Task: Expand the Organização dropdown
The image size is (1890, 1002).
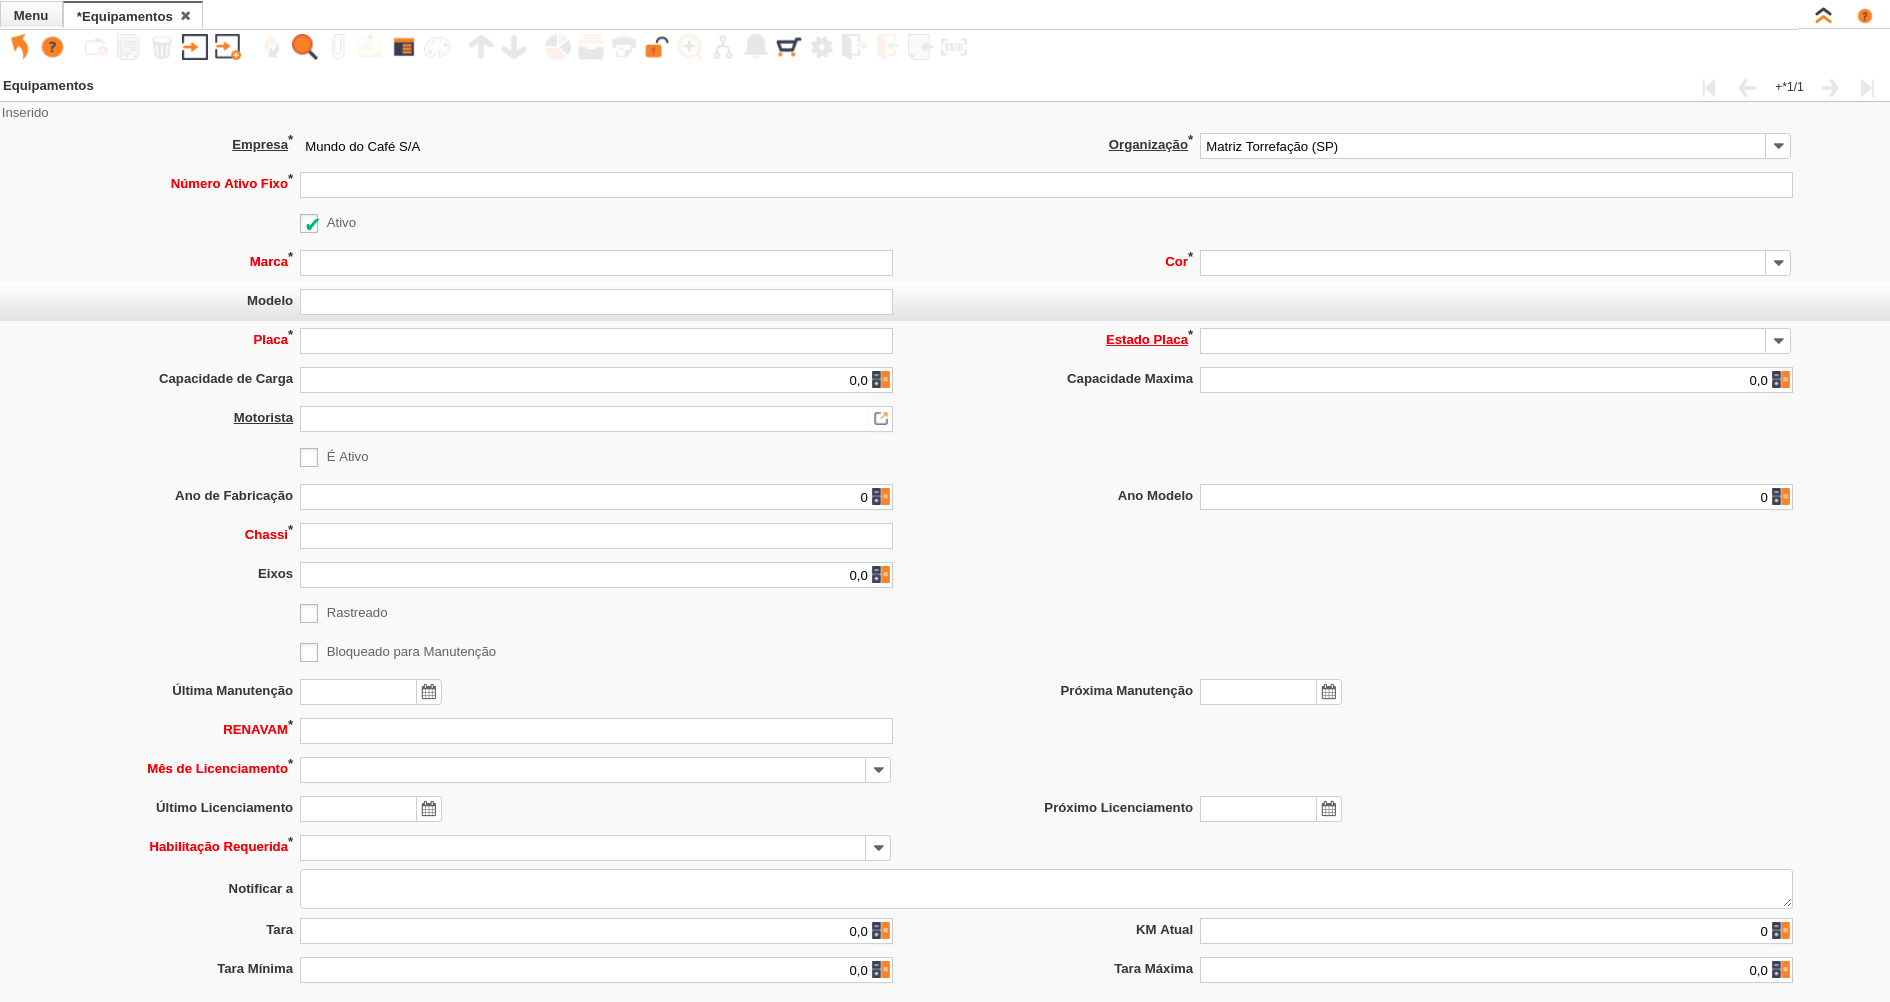Action: click(x=1778, y=147)
